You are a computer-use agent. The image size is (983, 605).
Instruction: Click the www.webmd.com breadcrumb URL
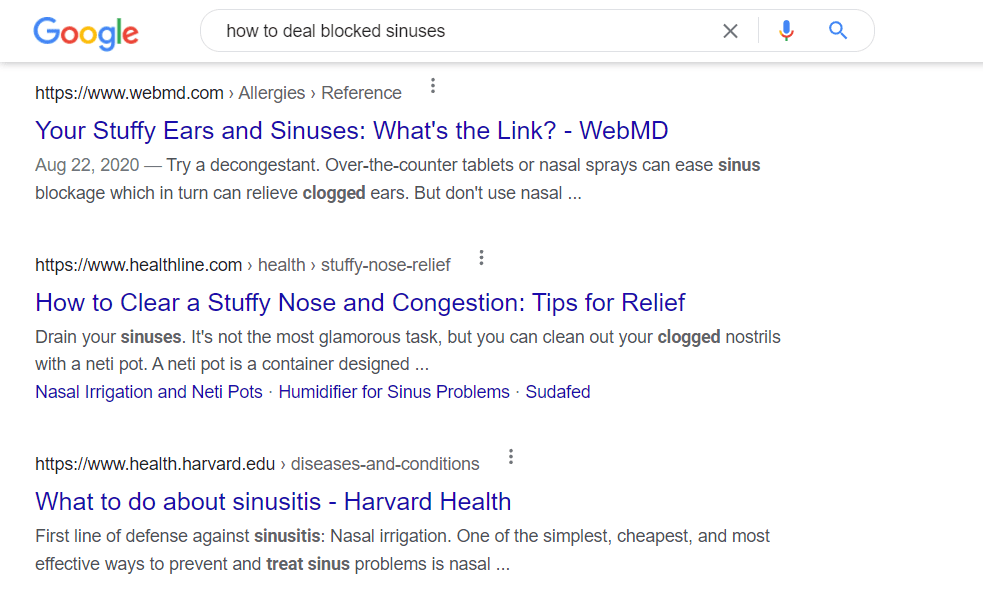pyautogui.click(x=129, y=92)
